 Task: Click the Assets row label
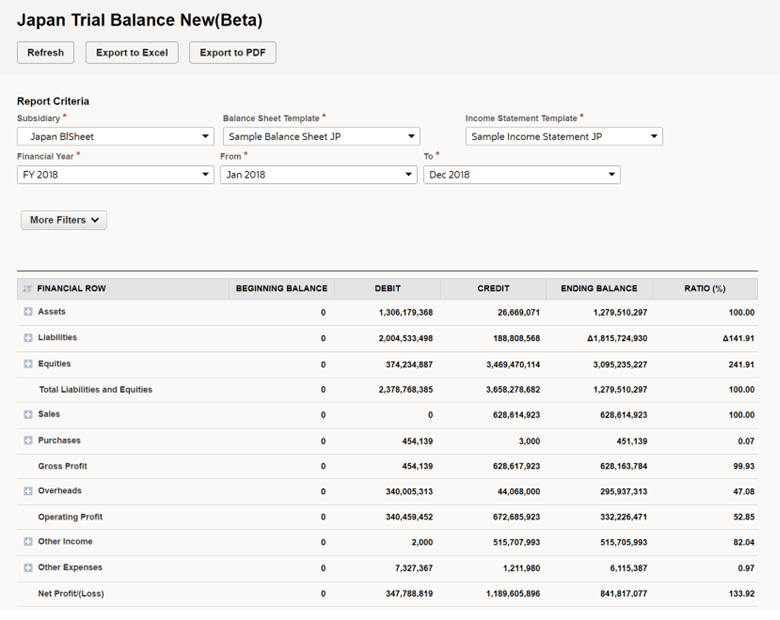[x=52, y=311]
